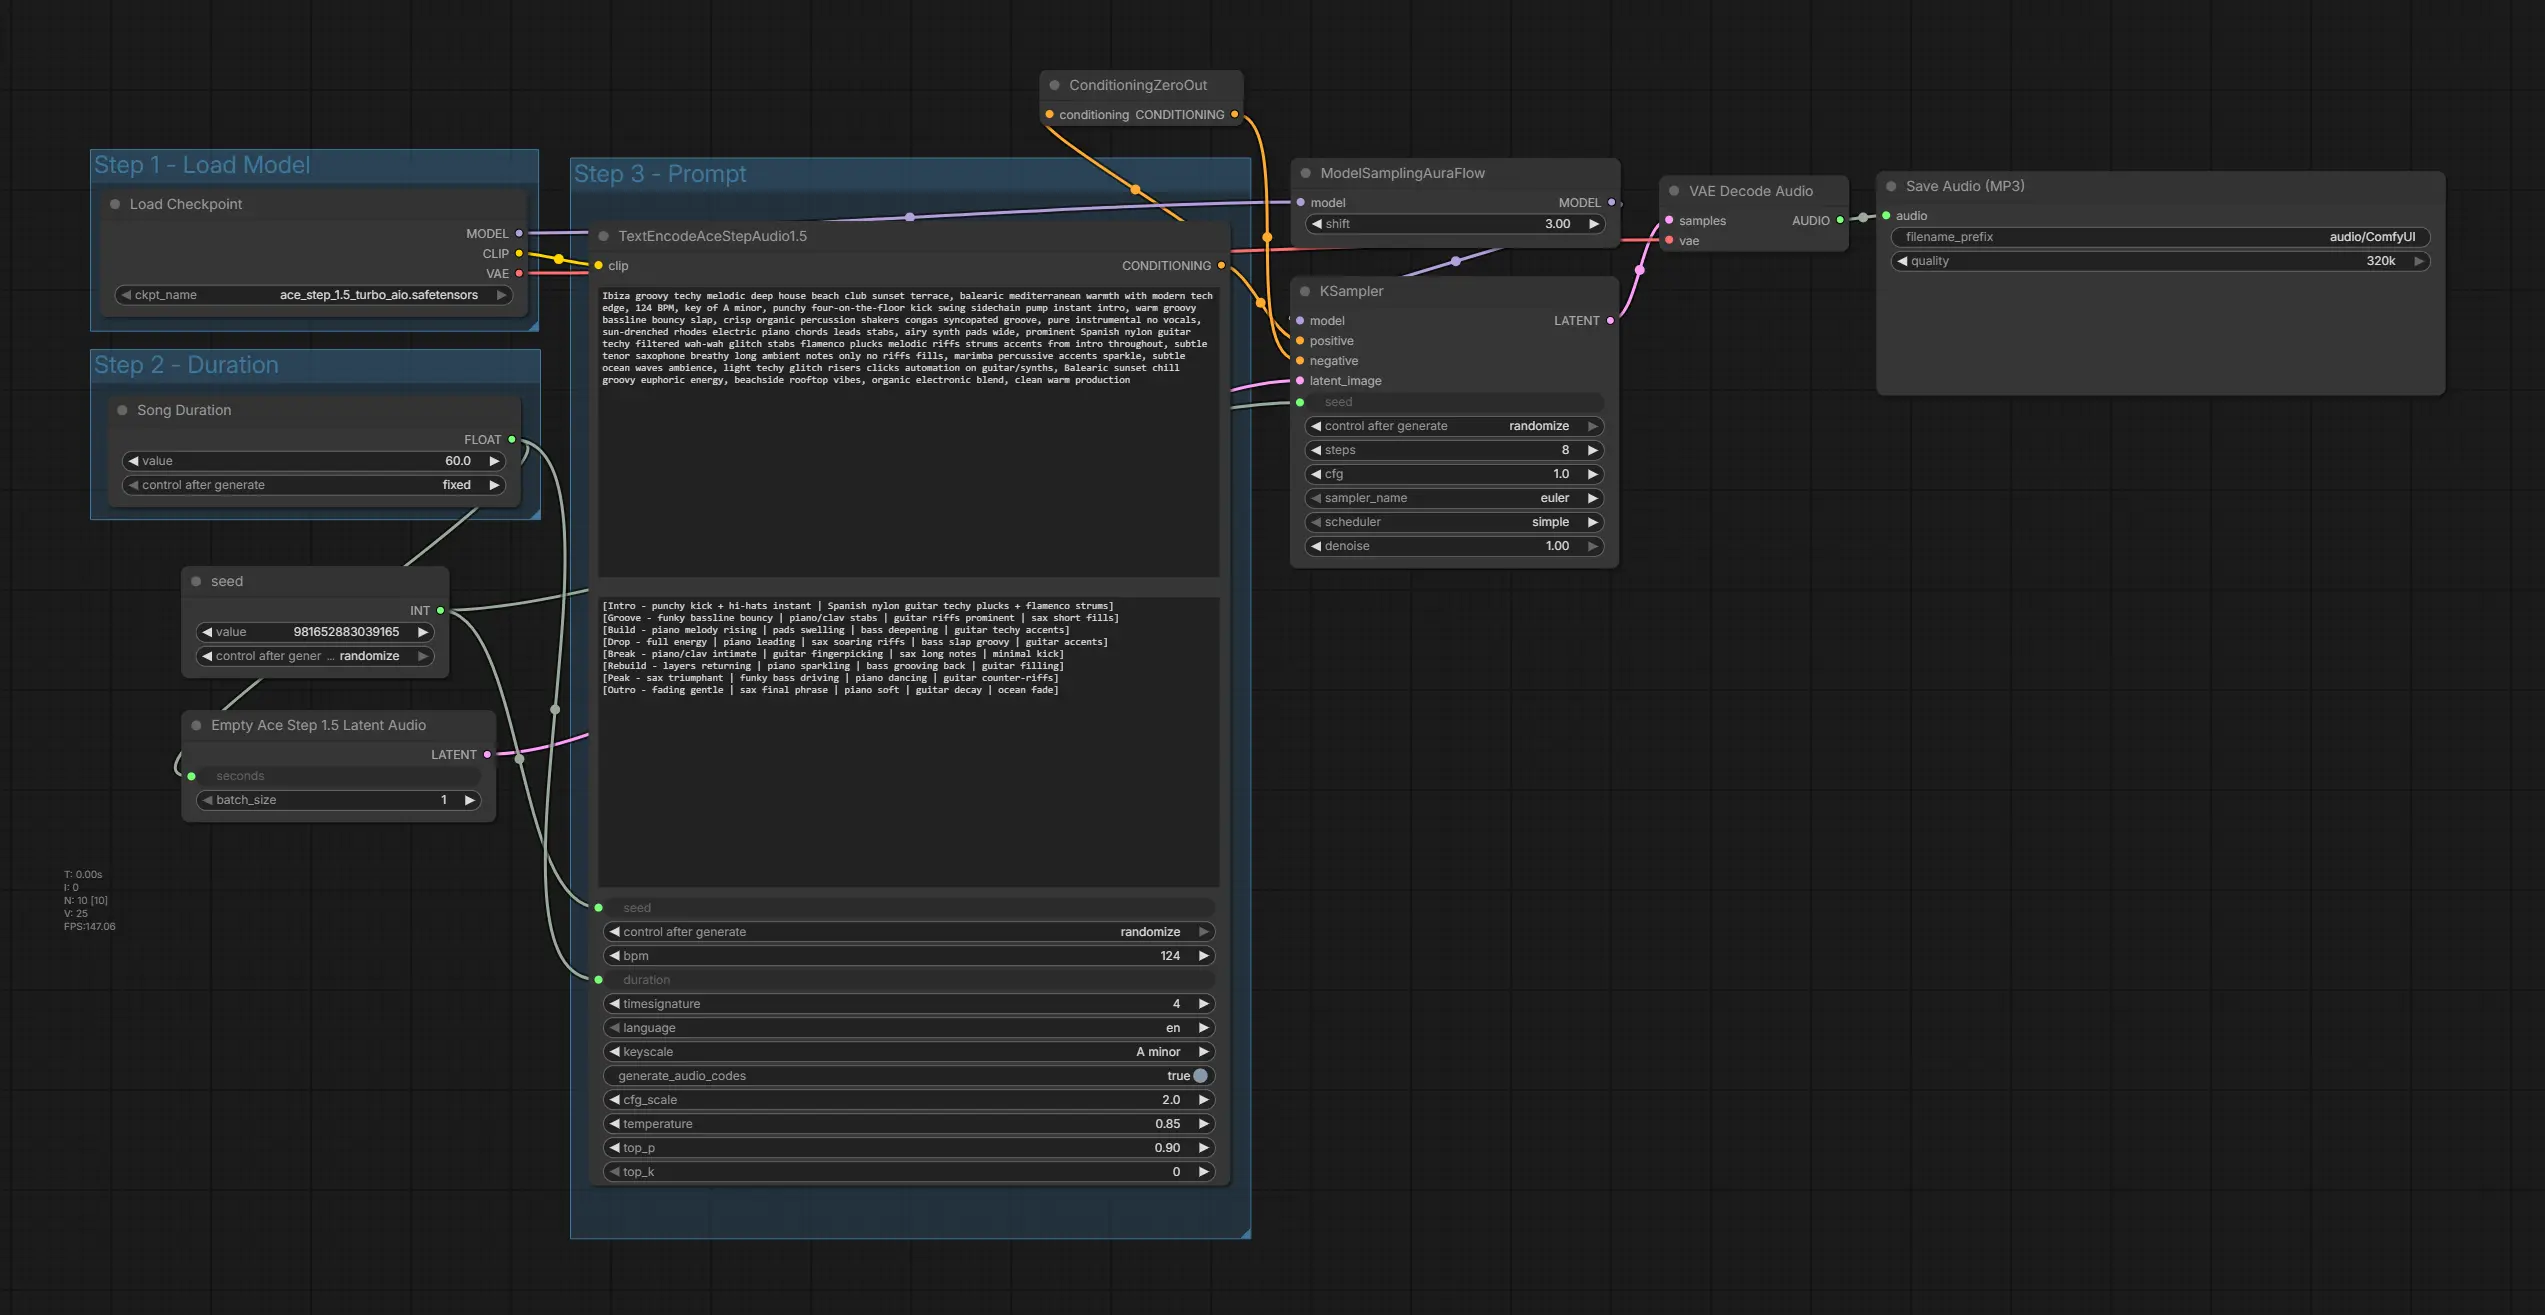The height and width of the screenshot is (1315, 2545).
Task: Click the VAE Decode Audio collapse dot
Action: pos(1674,191)
